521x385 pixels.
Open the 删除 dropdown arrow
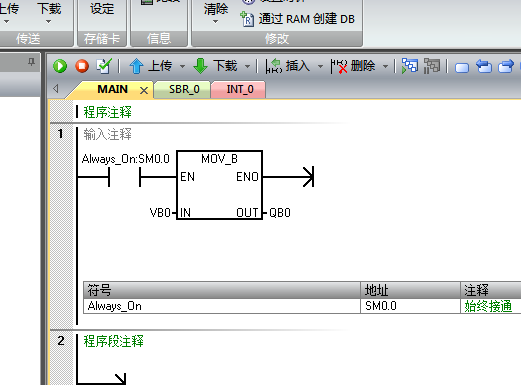385,66
